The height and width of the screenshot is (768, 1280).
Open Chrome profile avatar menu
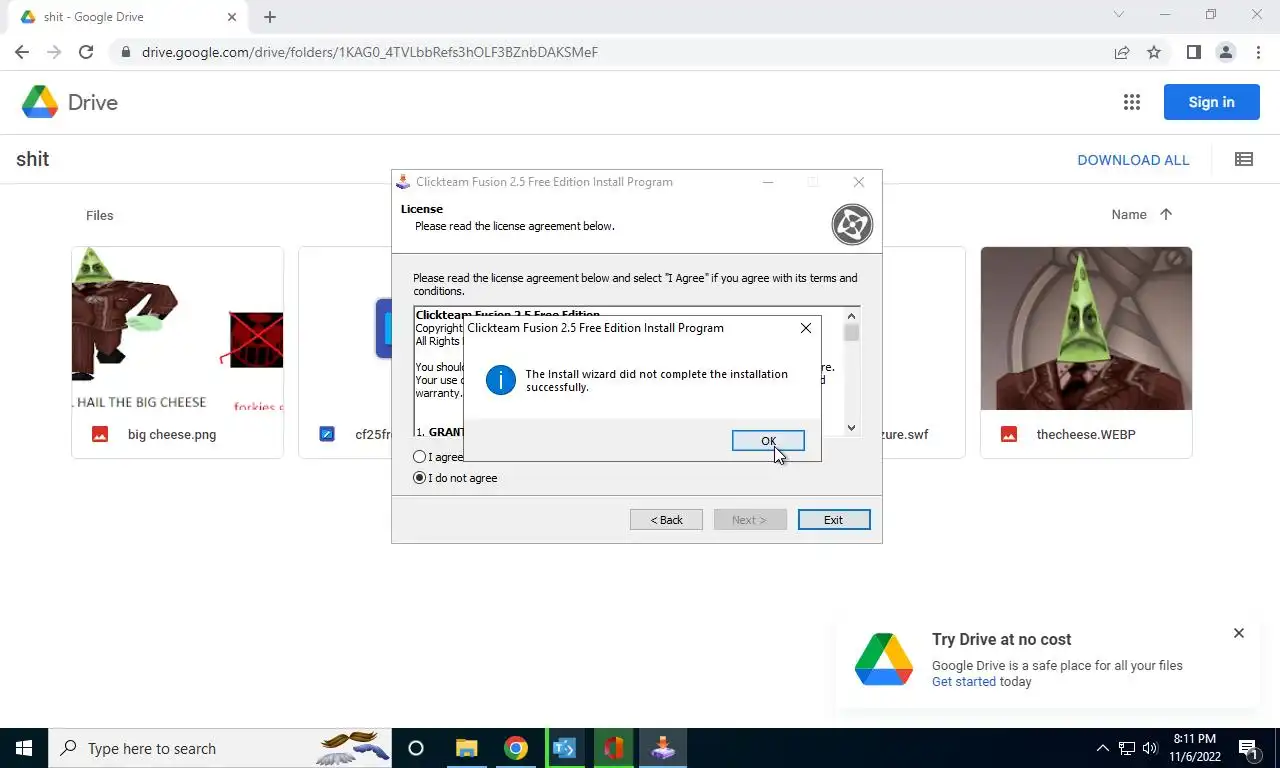point(1226,52)
